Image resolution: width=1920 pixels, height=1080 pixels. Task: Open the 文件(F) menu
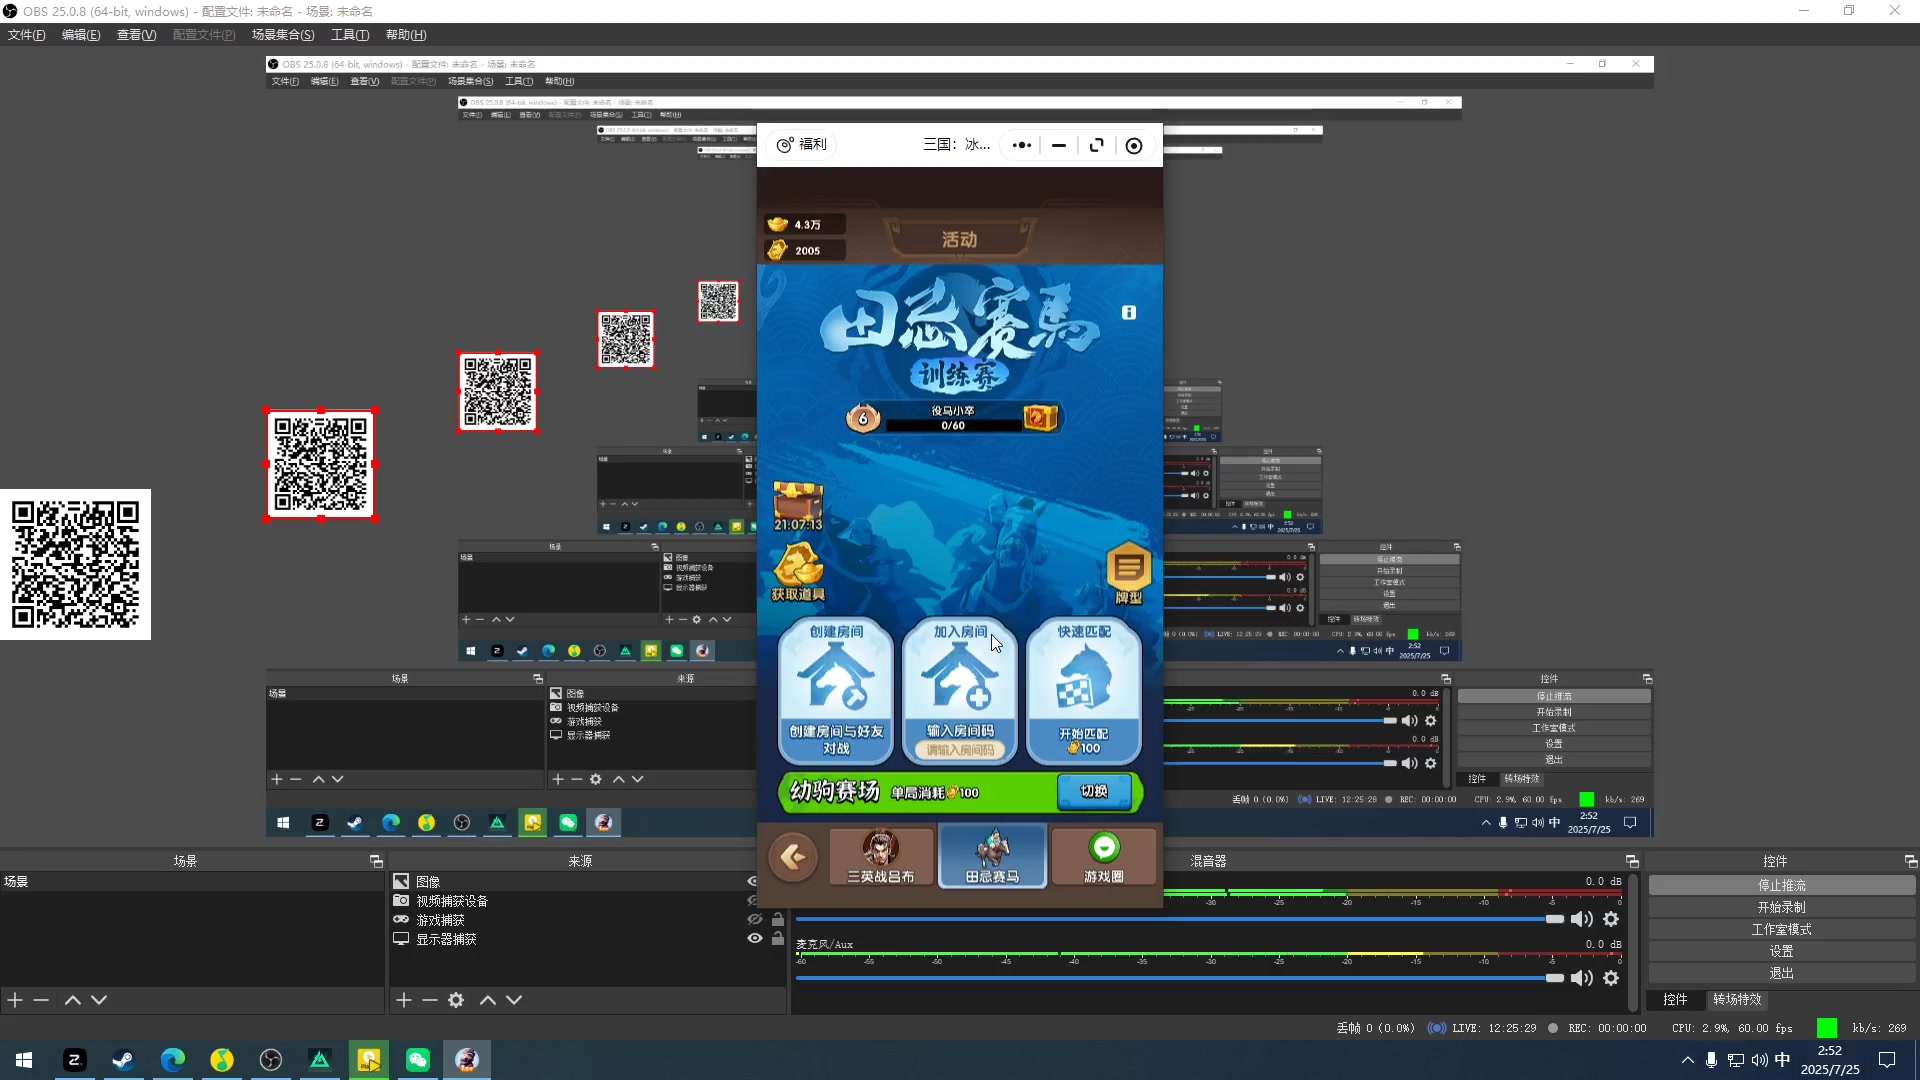[27, 35]
